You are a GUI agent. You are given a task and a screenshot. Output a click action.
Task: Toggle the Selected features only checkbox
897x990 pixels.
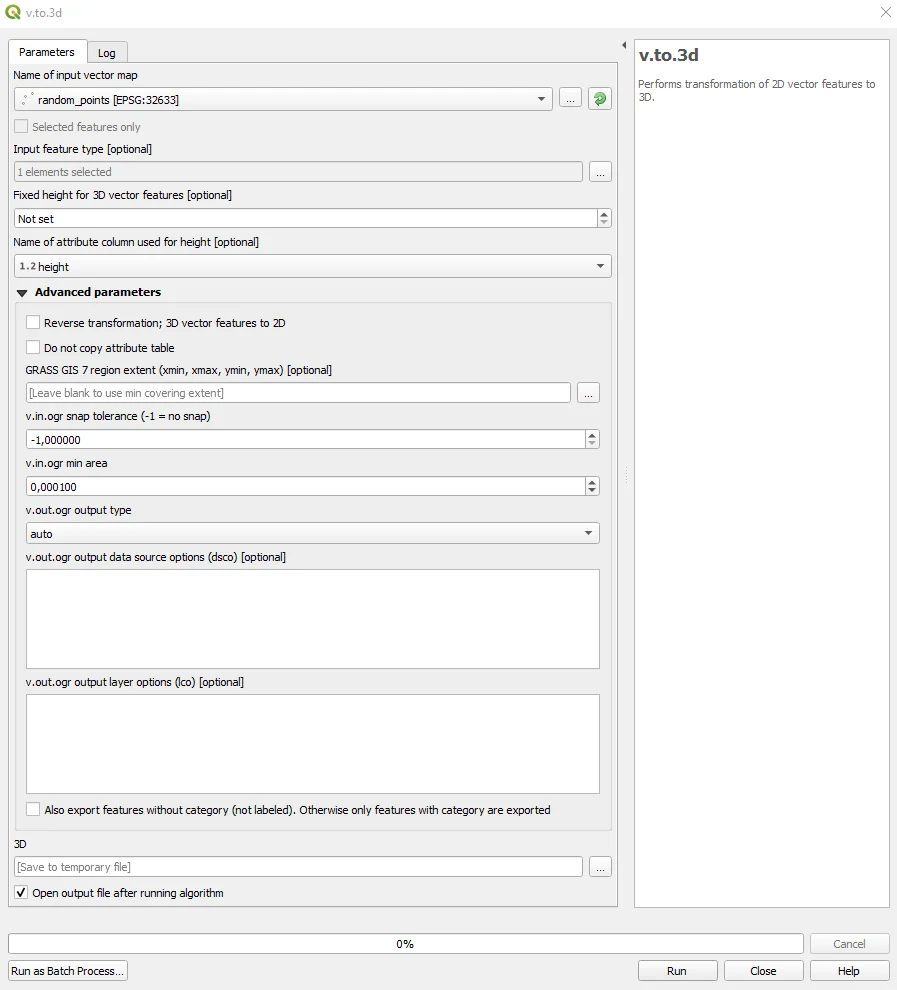pos(21,126)
